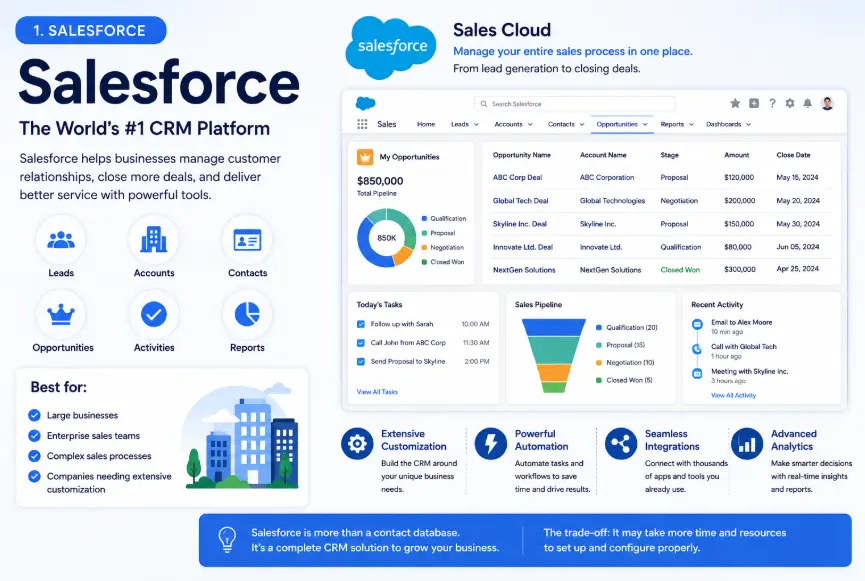This screenshot has width=865, height=581.
Task: Expand the Accounts tab dropdown arrow
Action: pyautogui.click(x=530, y=125)
